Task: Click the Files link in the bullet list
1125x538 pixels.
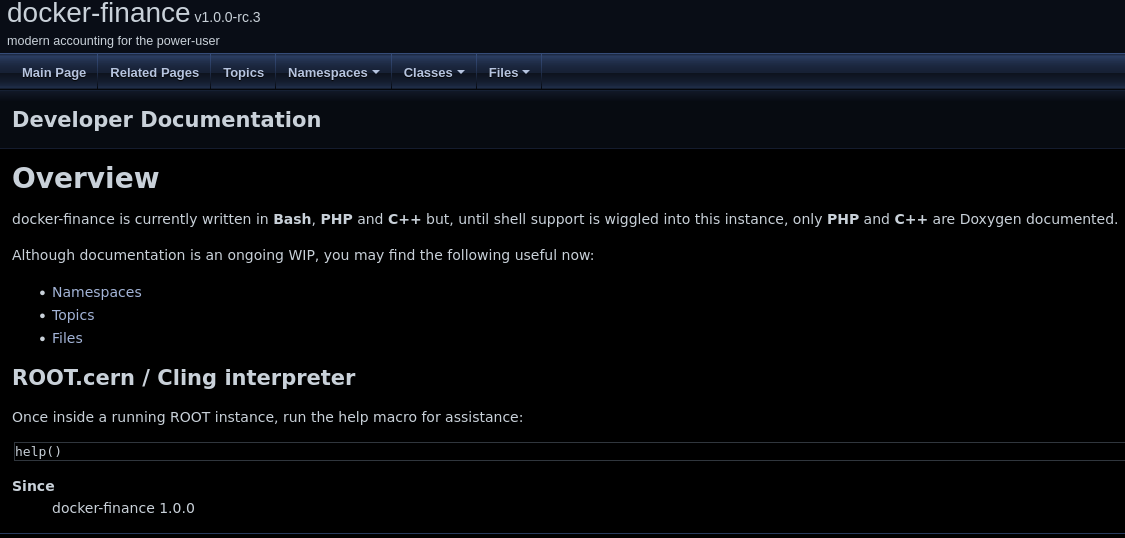Action: pos(67,338)
